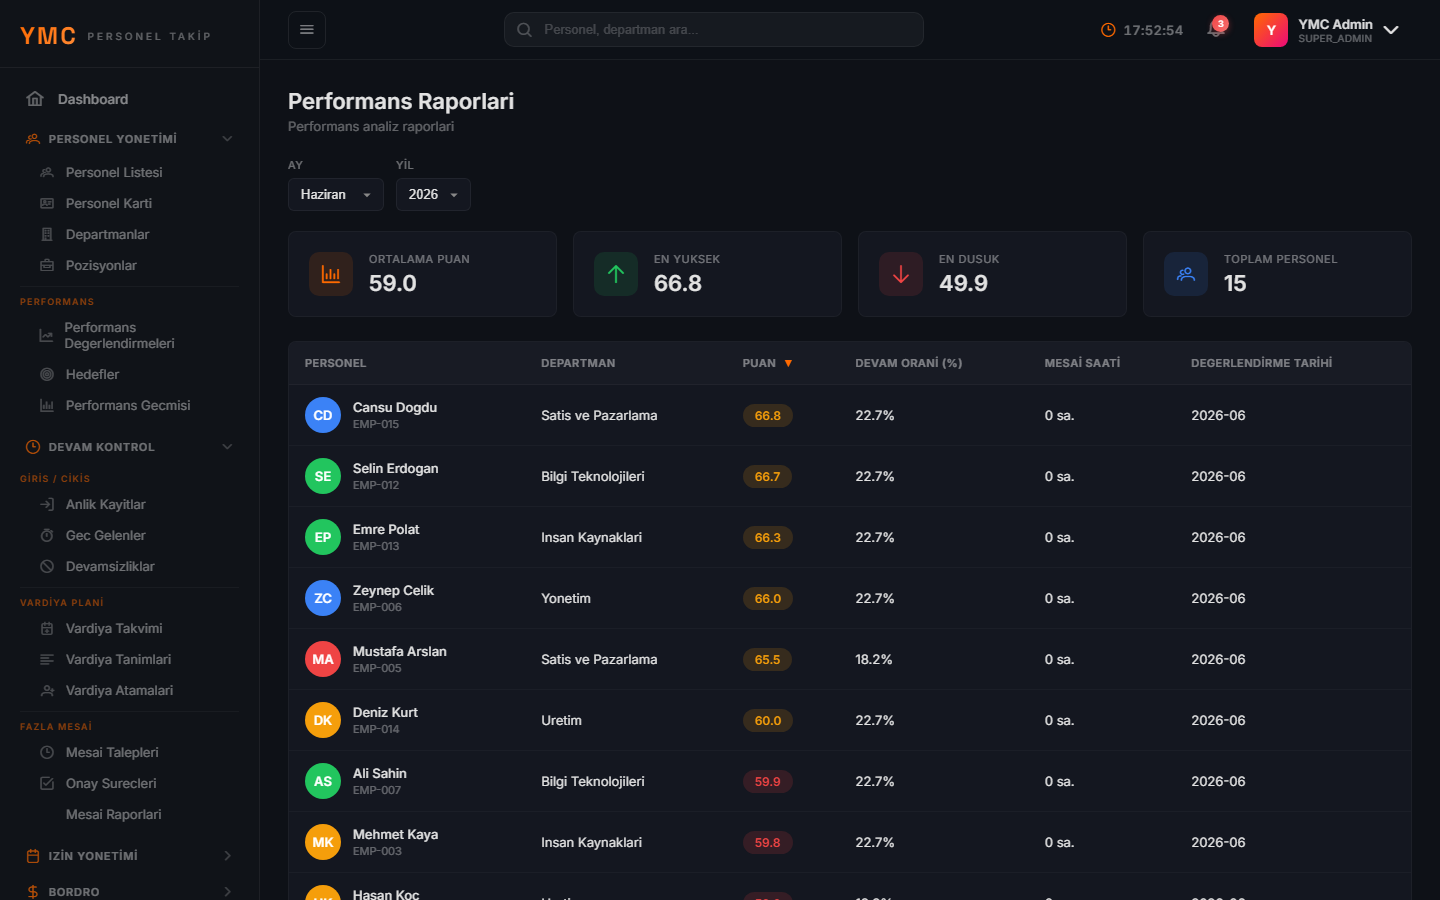1440x900 pixels.
Task: Click the Anlik Kayitlar login icon
Action: pyautogui.click(x=47, y=504)
